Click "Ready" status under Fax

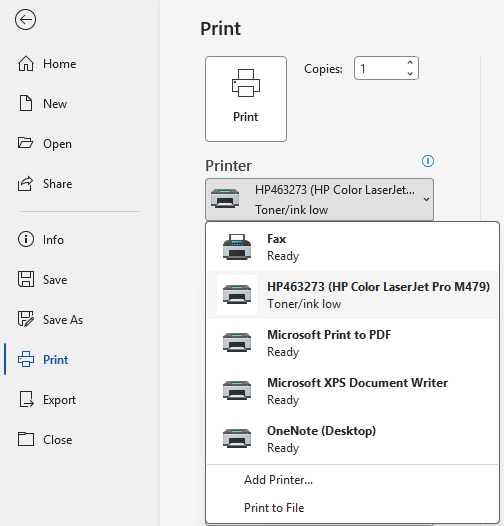click(x=283, y=256)
